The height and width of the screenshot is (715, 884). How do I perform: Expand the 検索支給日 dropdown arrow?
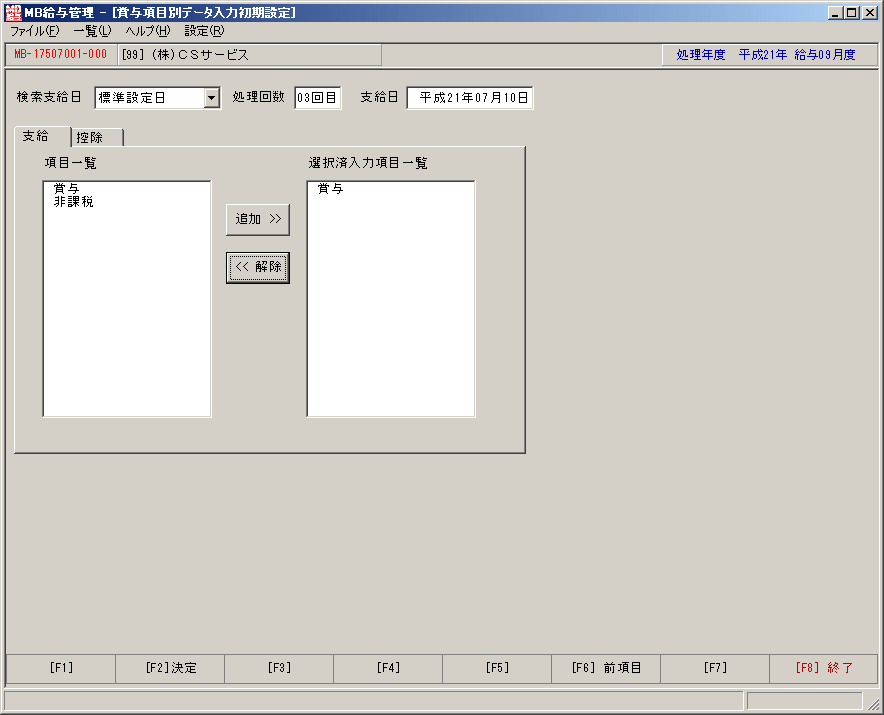[211, 98]
